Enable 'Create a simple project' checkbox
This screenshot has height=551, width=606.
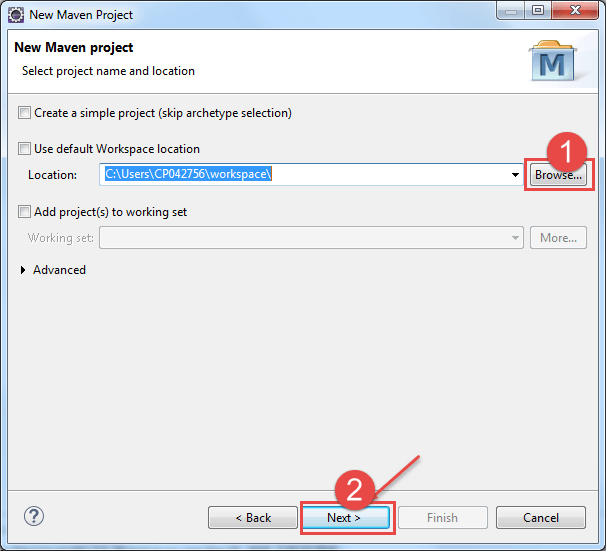[x=25, y=113]
